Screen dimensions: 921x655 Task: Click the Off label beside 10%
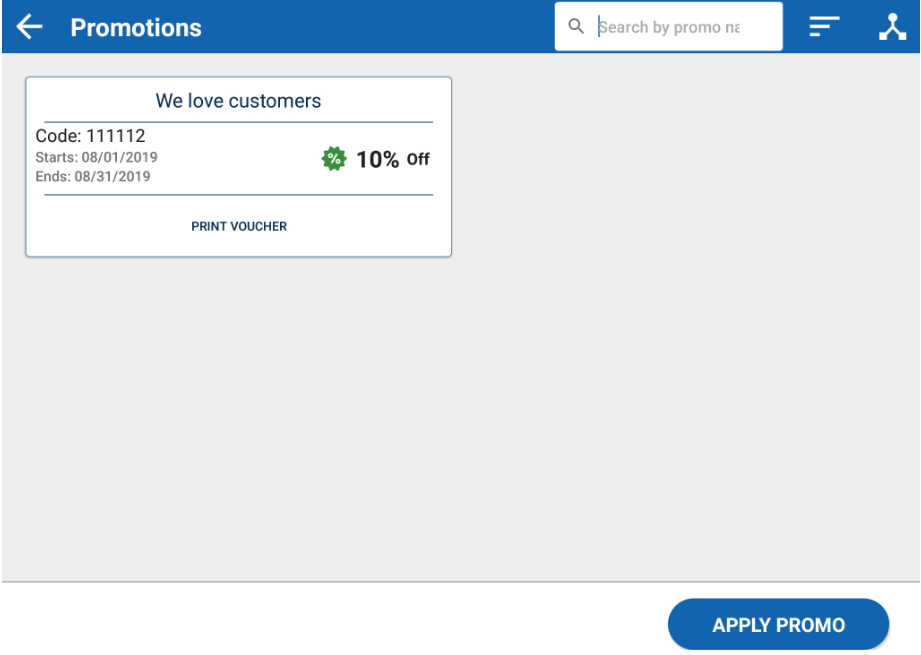point(418,159)
